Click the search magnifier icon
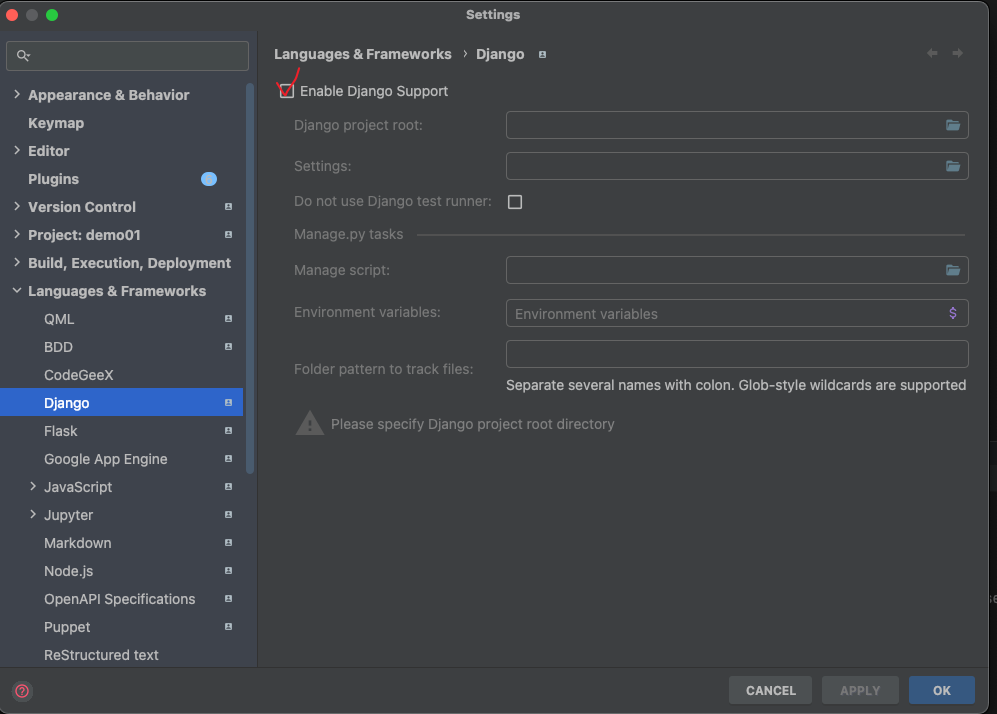 [x=23, y=56]
